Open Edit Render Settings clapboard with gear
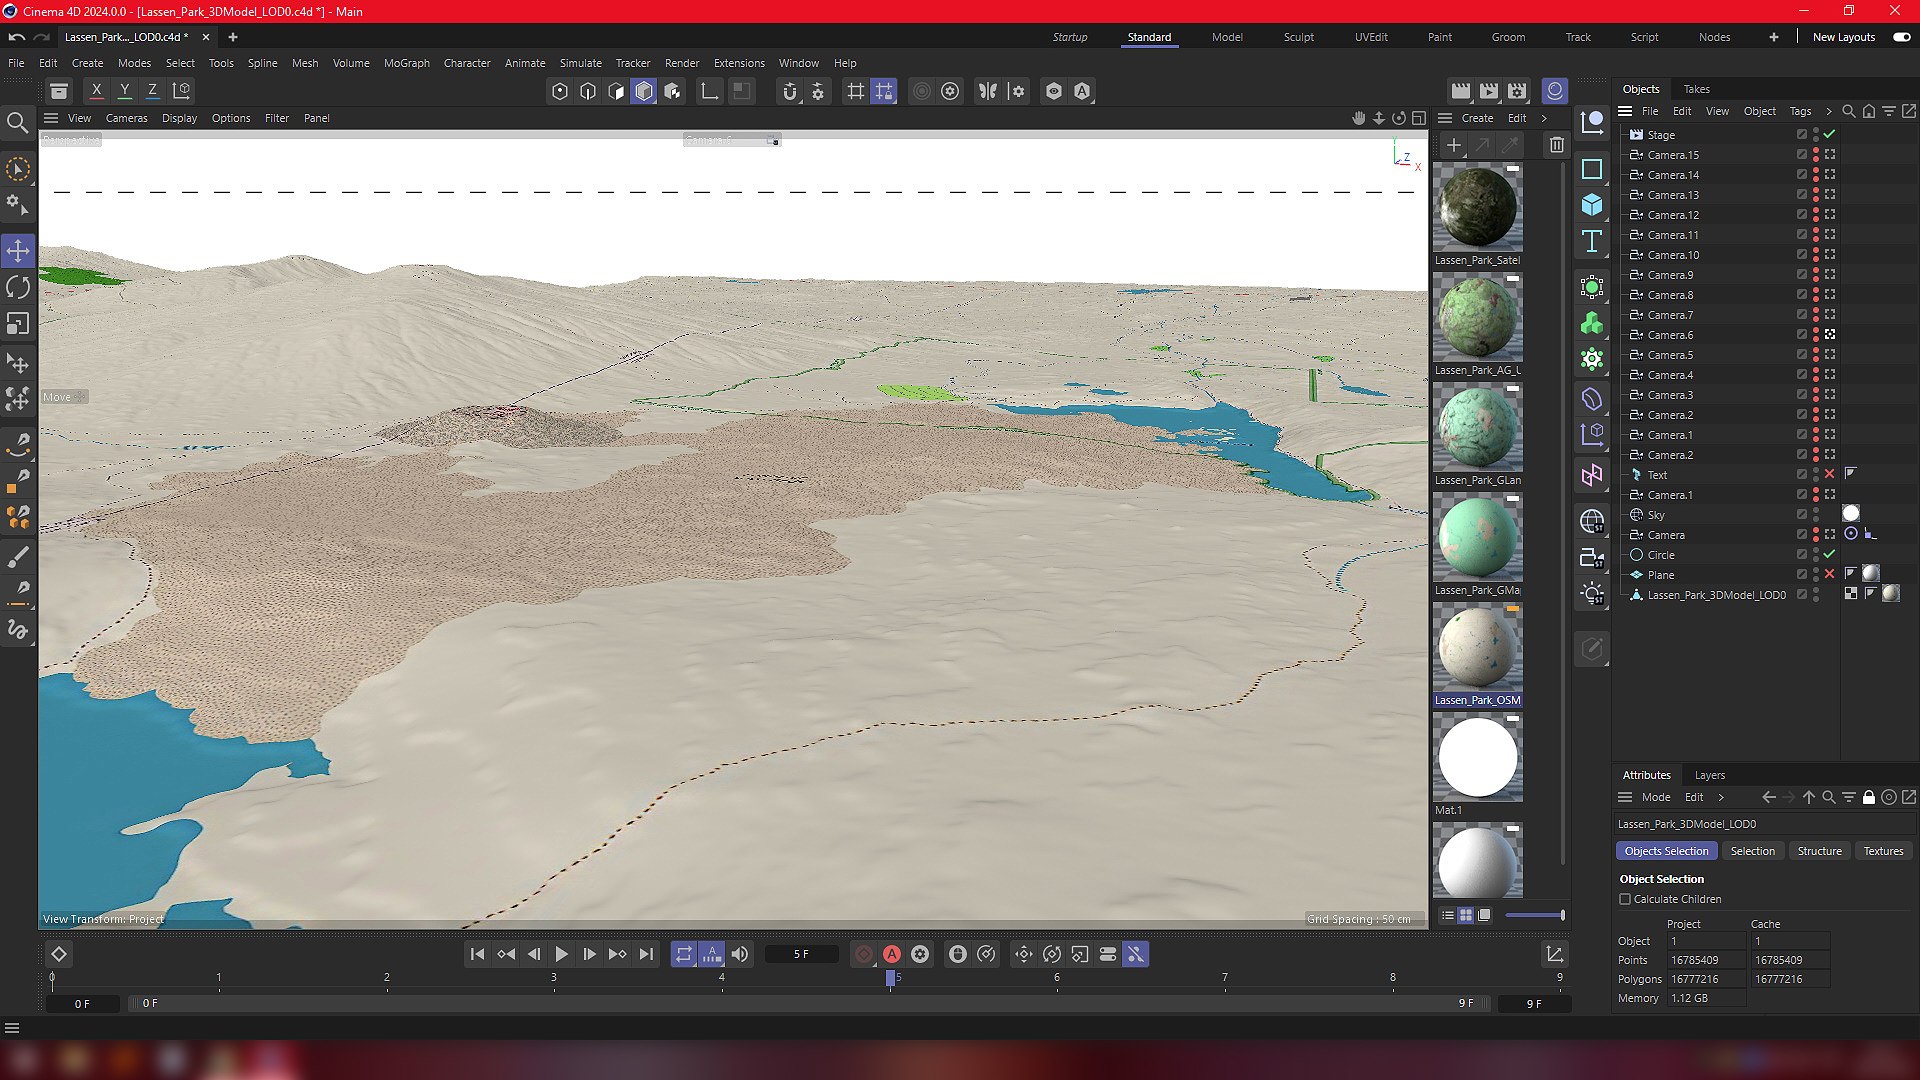Viewport: 1920px width, 1080px height. click(1517, 91)
